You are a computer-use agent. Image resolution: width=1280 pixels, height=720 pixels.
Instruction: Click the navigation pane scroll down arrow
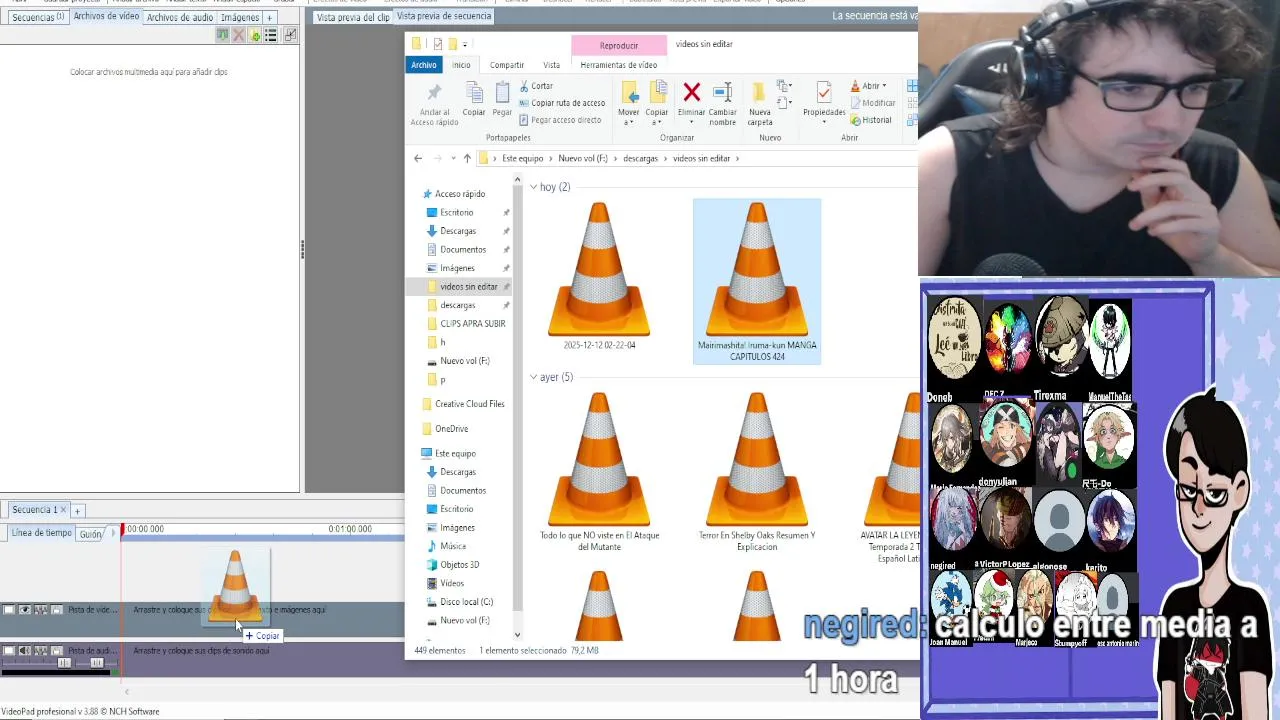(x=518, y=635)
